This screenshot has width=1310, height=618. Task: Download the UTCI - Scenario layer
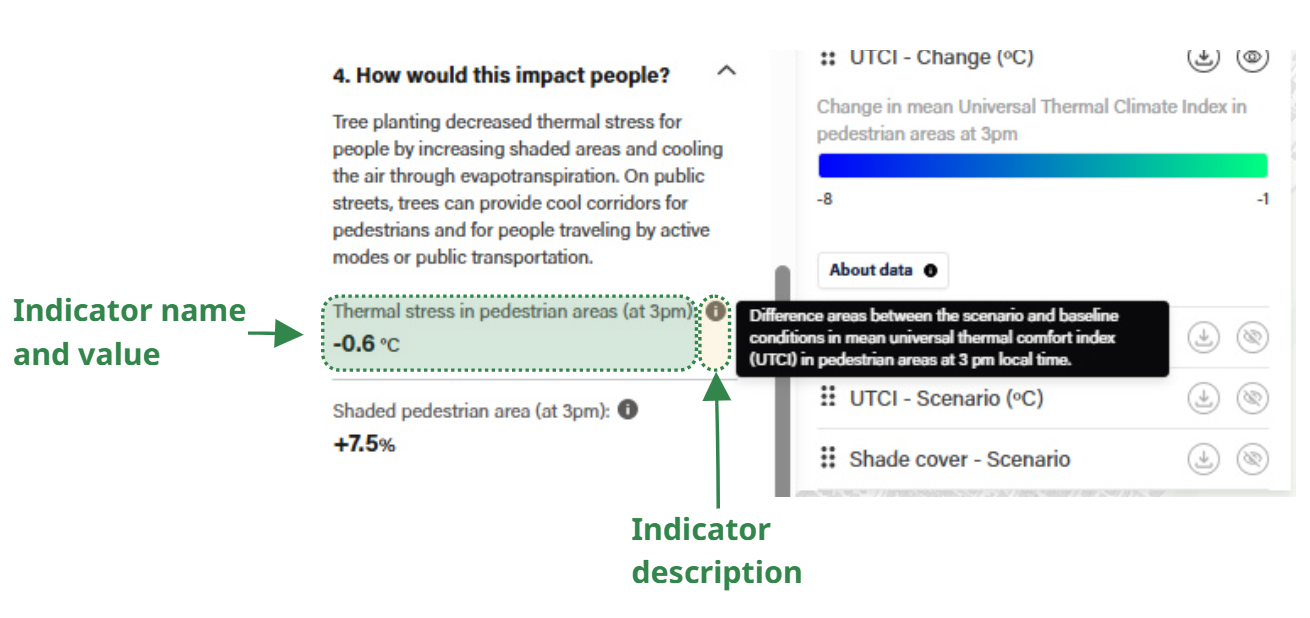pos(1204,399)
